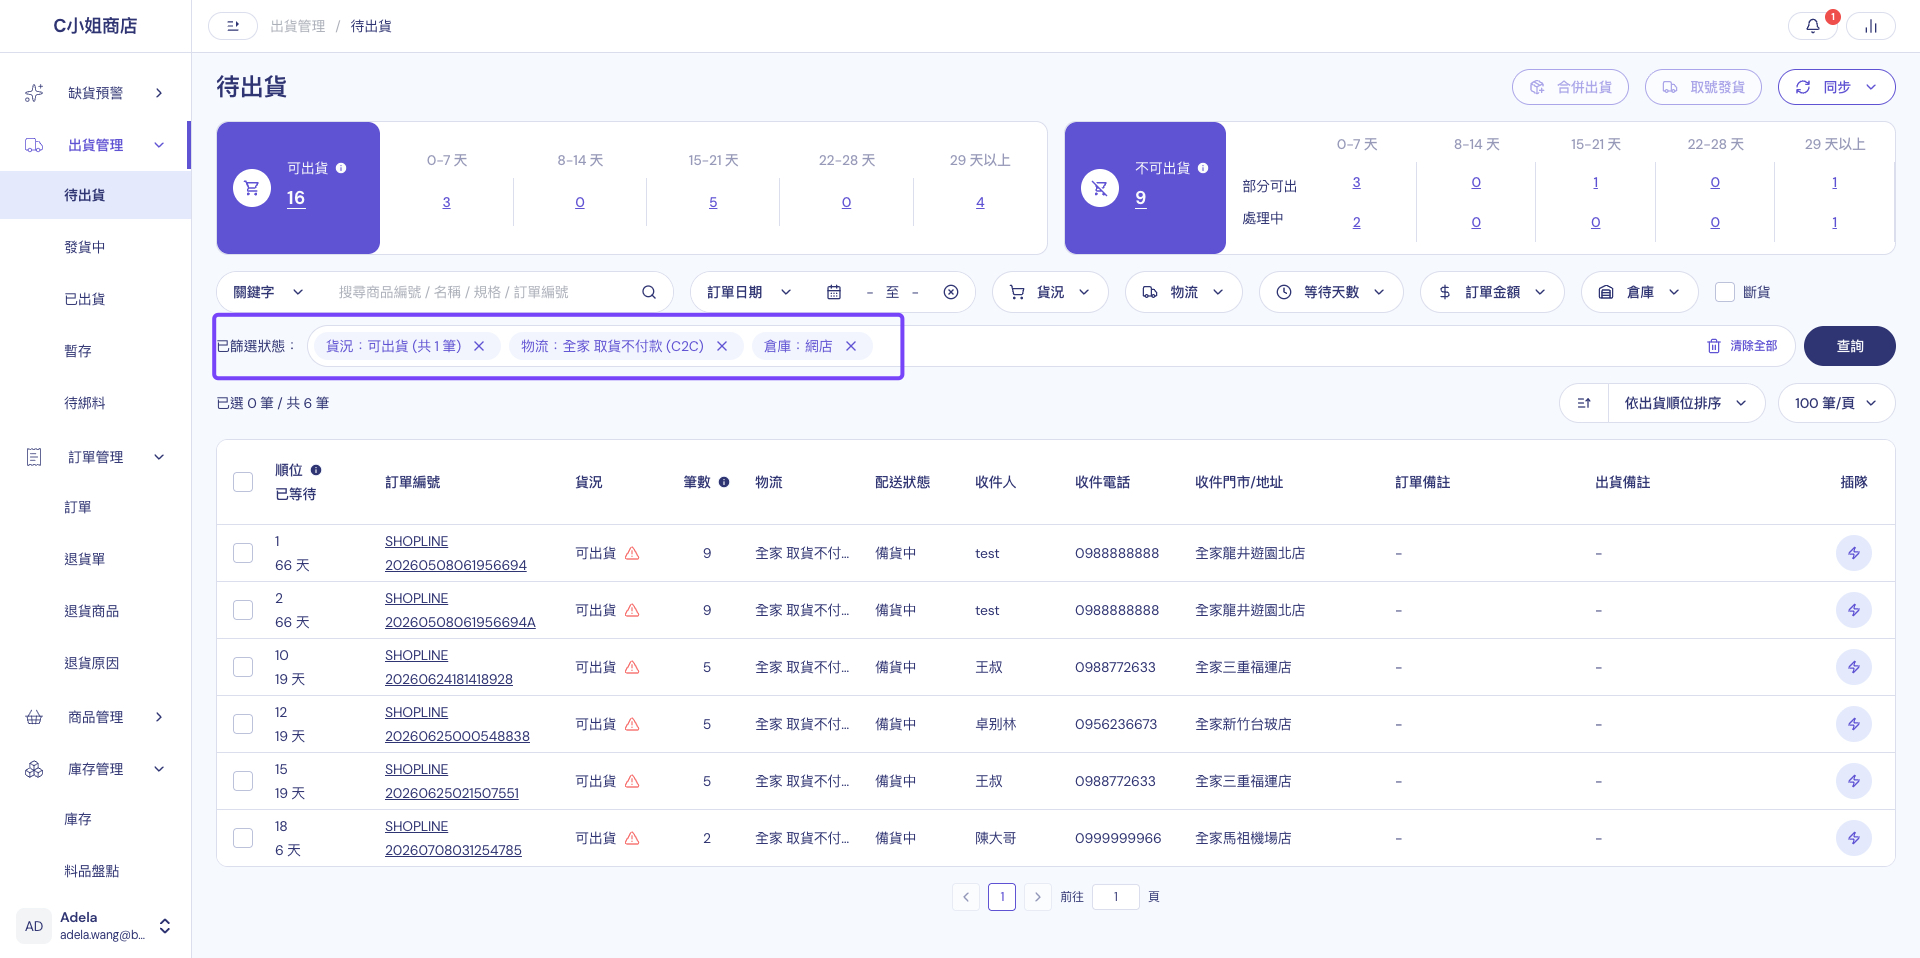Jump the queue for order 20260708031254785
1920x958 pixels.
pyautogui.click(x=1854, y=838)
